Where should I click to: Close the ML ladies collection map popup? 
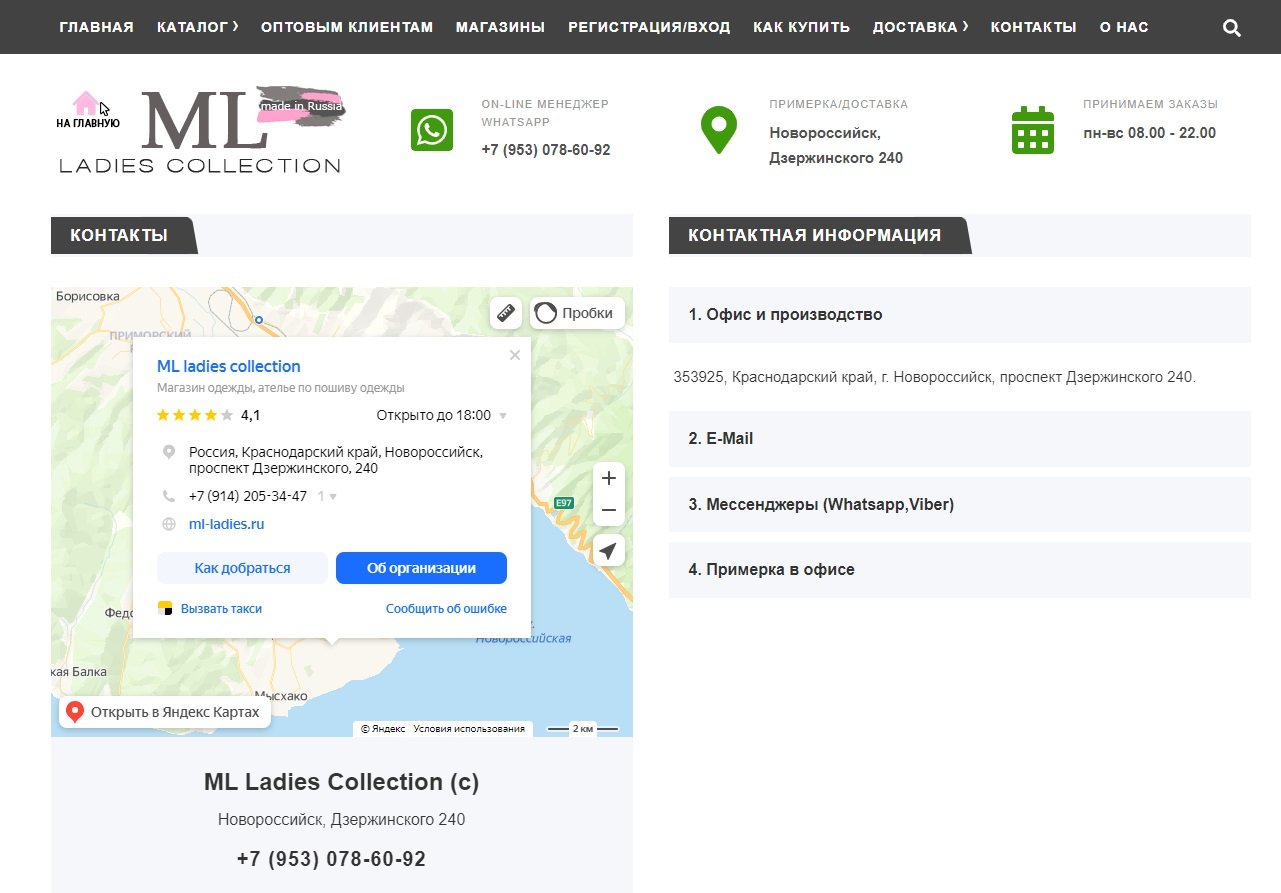[515, 355]
